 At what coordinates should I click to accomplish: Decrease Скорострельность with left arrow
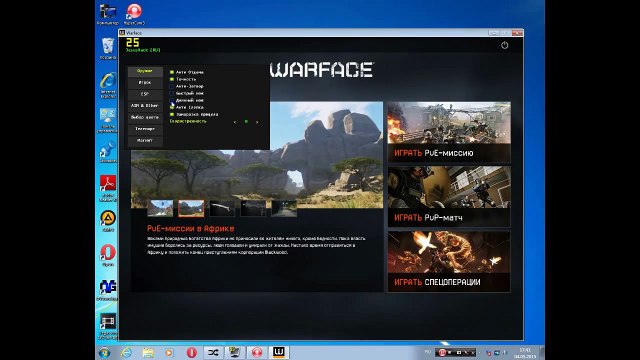(235, 122)
